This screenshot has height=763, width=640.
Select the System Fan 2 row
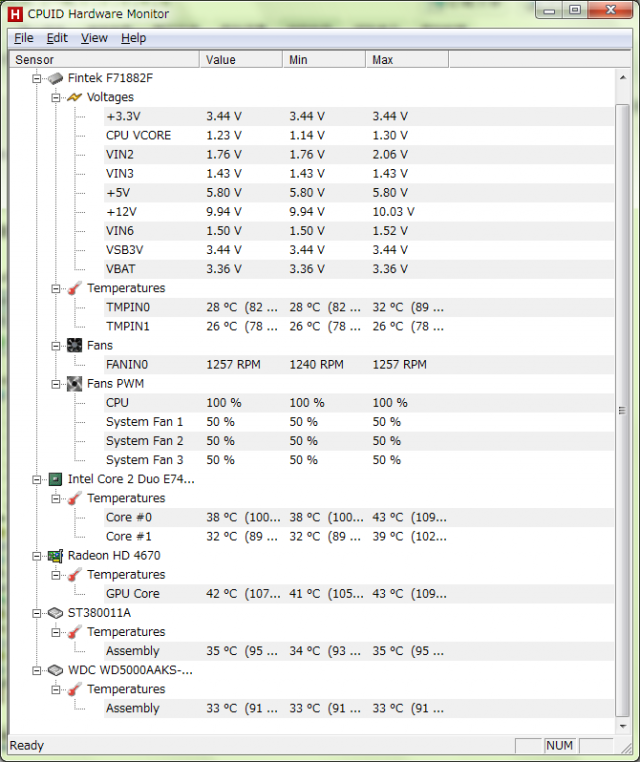pyautogui.click(x=359, y=441)
